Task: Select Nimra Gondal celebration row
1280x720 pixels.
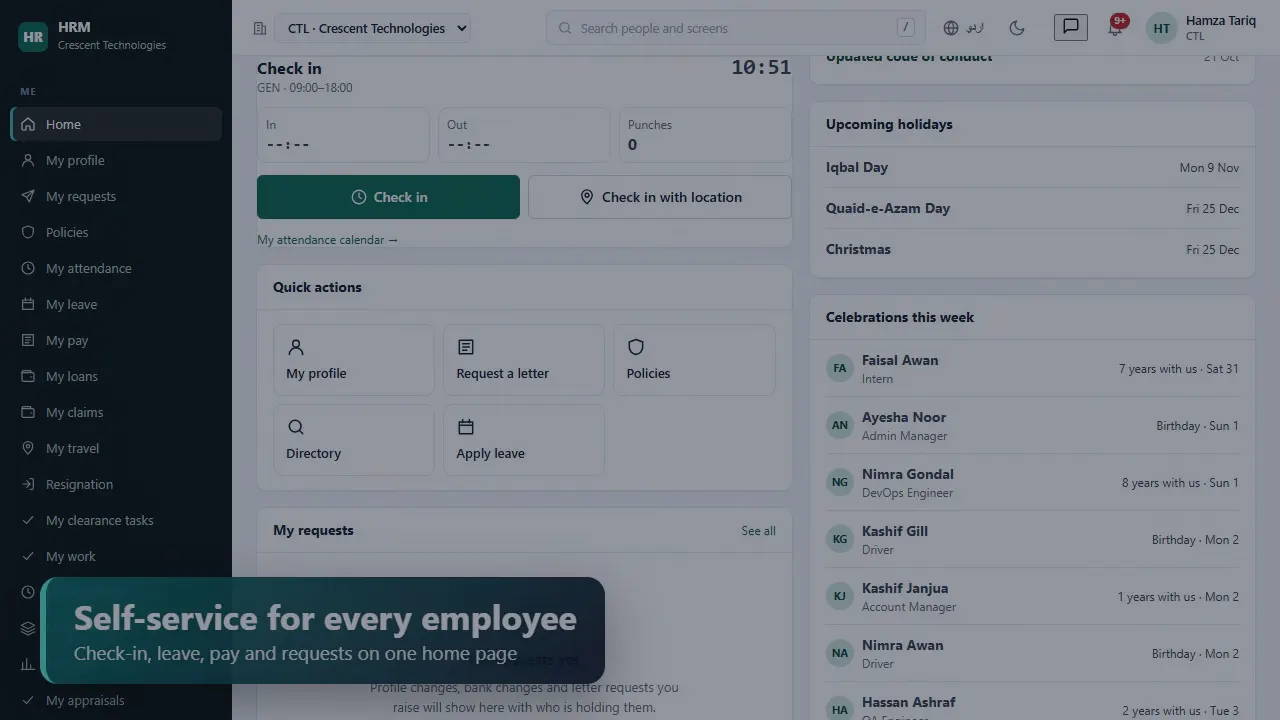Action: 1032,482
